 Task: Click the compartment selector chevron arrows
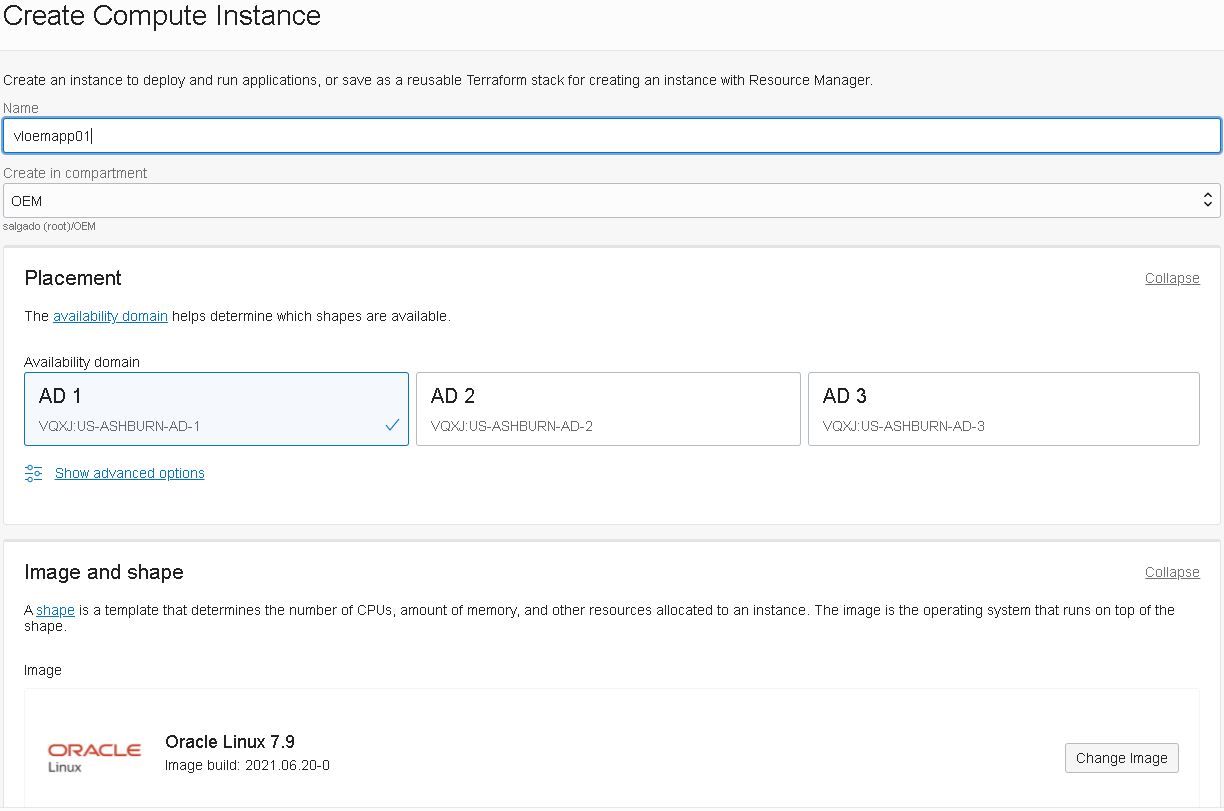coord(1206,200)
